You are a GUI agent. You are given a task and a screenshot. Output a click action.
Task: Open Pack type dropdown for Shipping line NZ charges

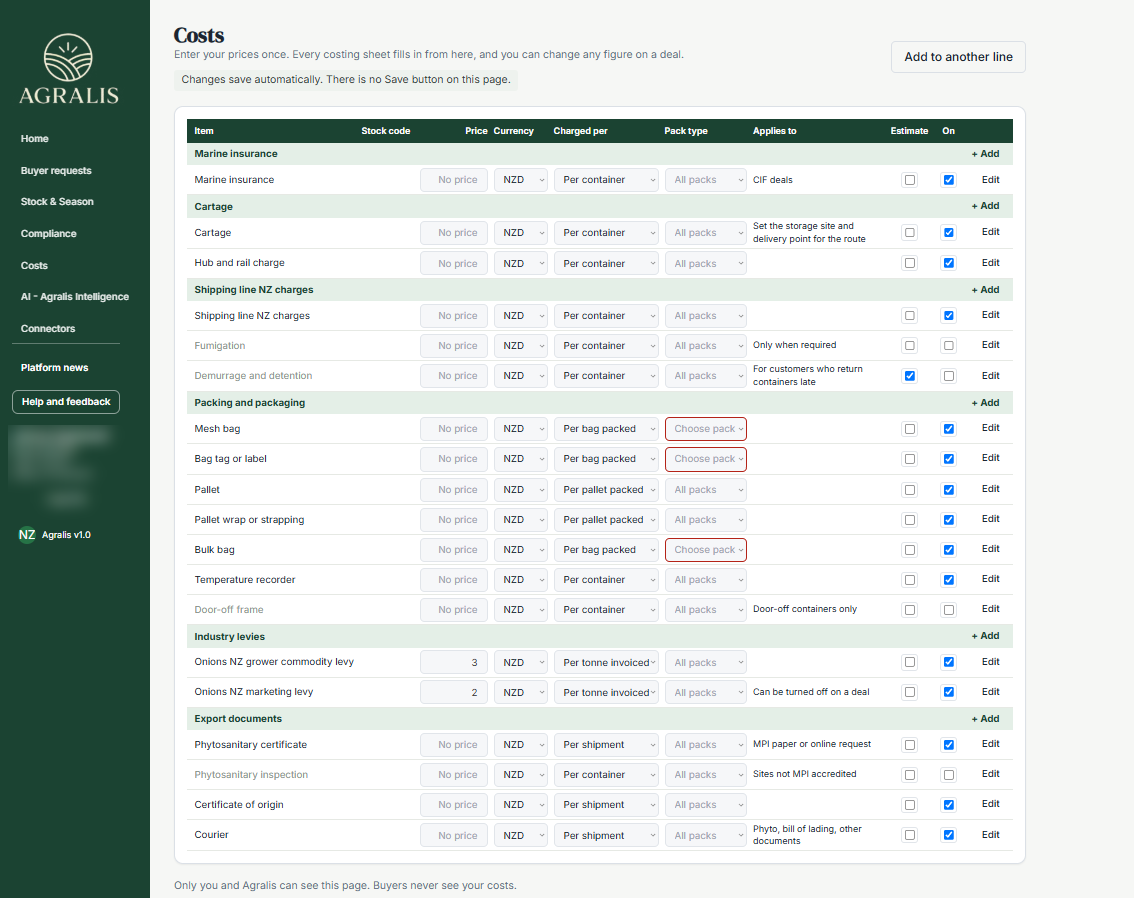pos(706,316)
